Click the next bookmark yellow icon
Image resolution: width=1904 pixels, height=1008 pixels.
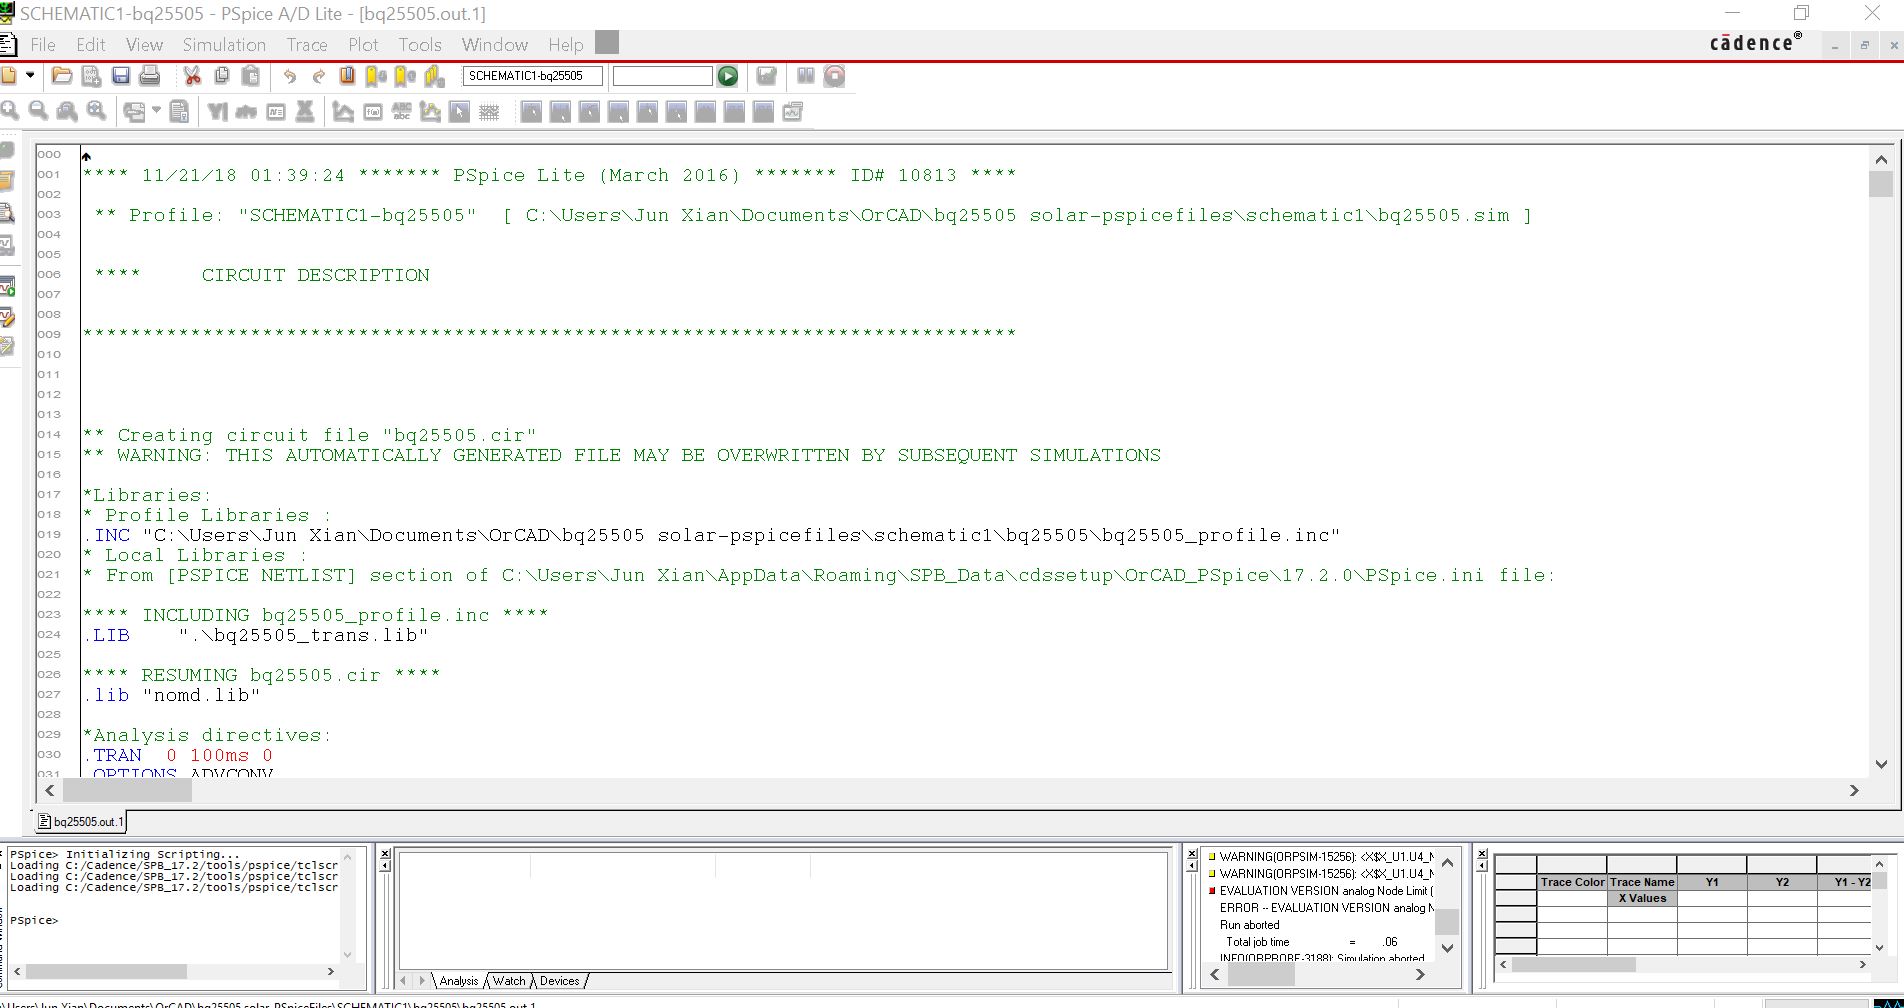[x=376, y=76]
